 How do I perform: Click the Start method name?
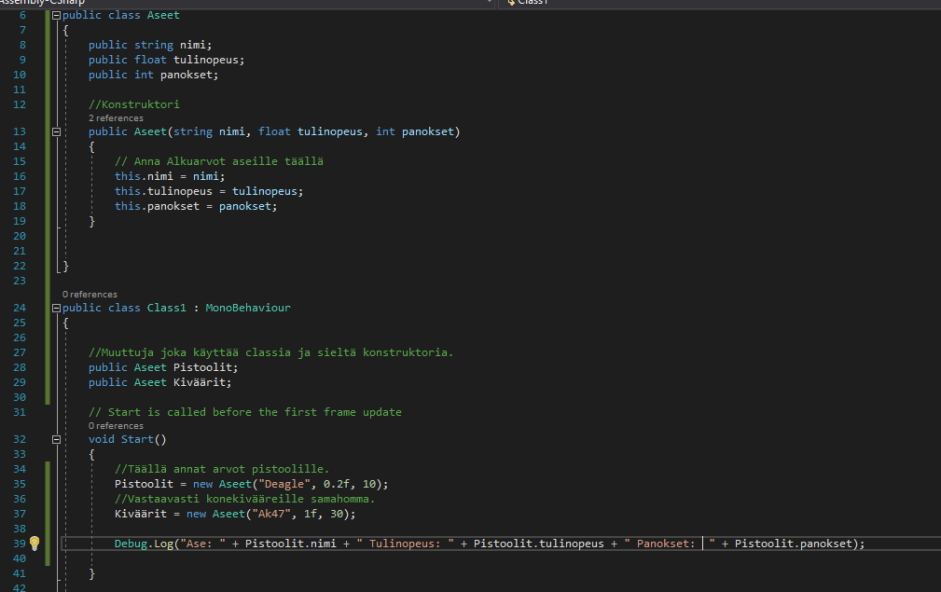(x=137, y=439)
